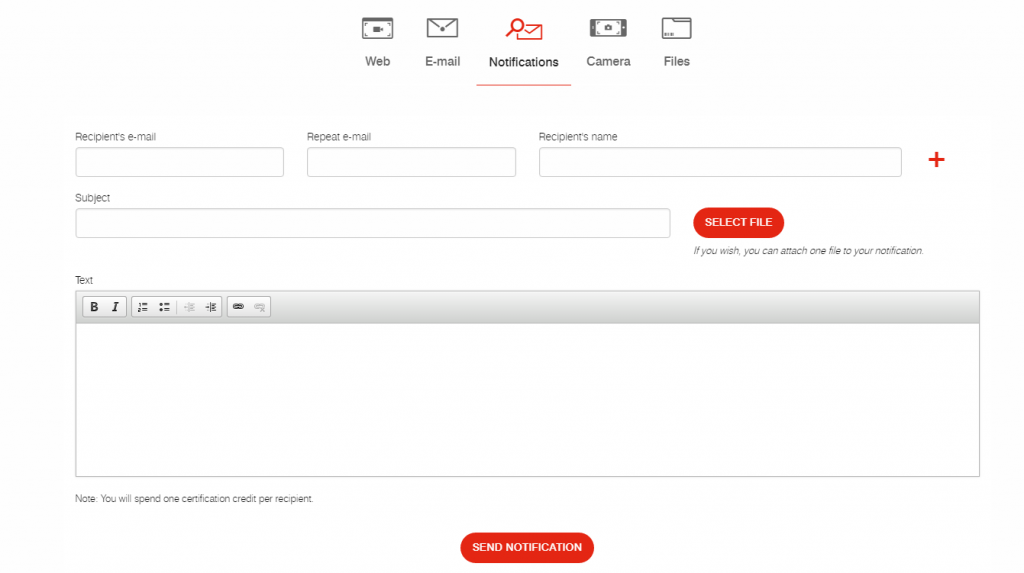Select the Notifications tab

pyautogui.click(x=523, y=43)
